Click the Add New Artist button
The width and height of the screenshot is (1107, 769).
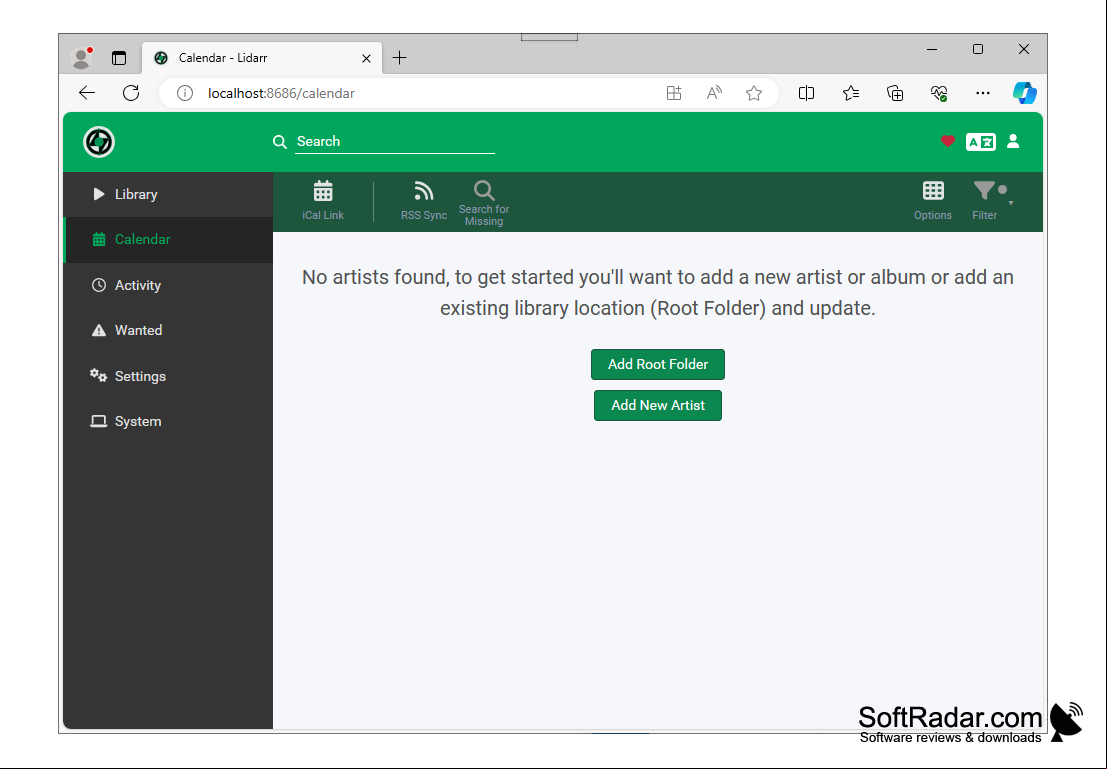657,405
